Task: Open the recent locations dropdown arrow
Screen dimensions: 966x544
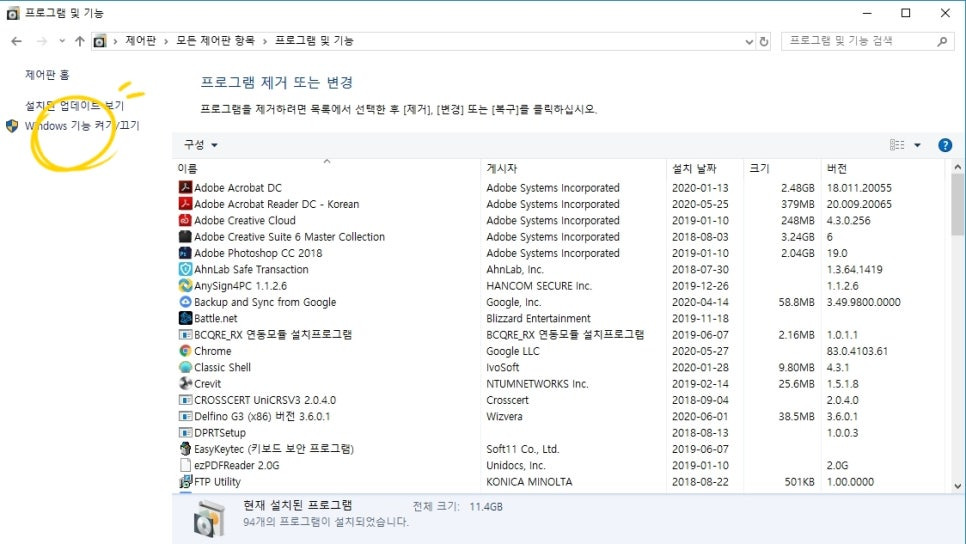Action: coord(62,41)
